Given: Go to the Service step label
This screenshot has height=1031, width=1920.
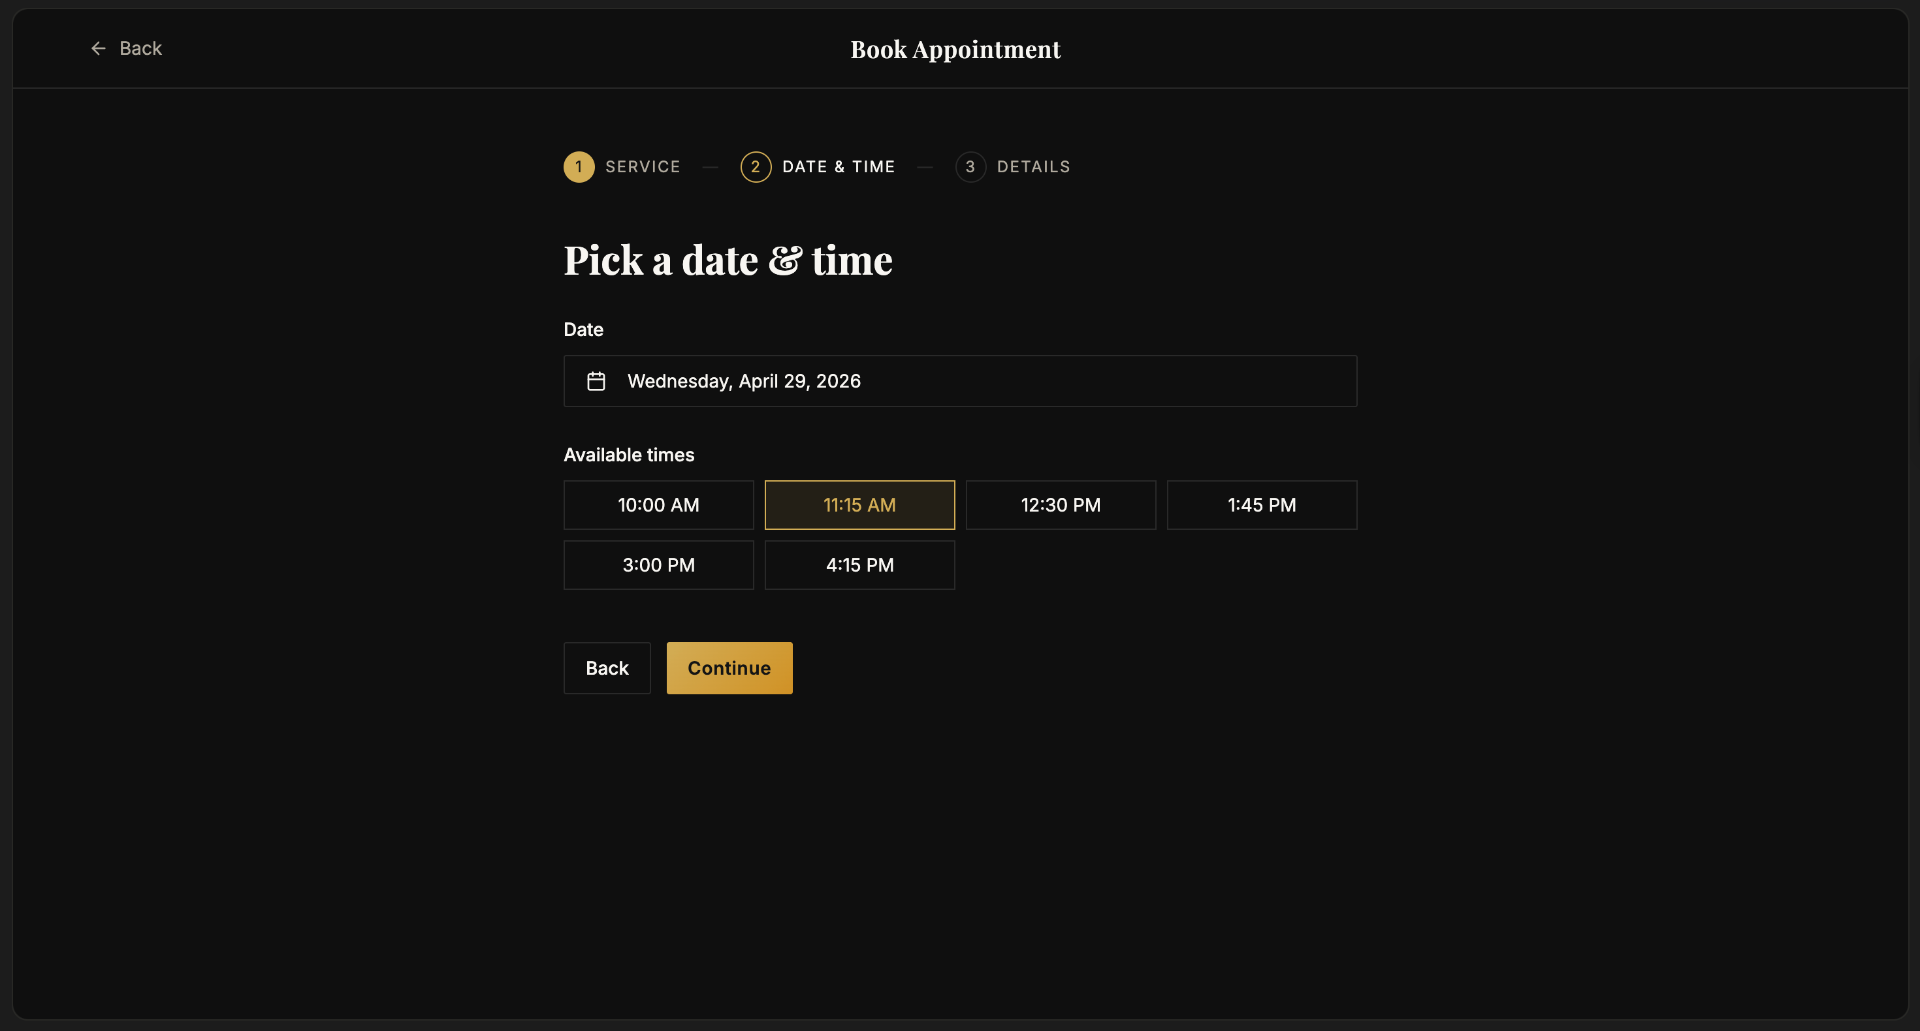Looking at the screenshot, I should (642, 167).
